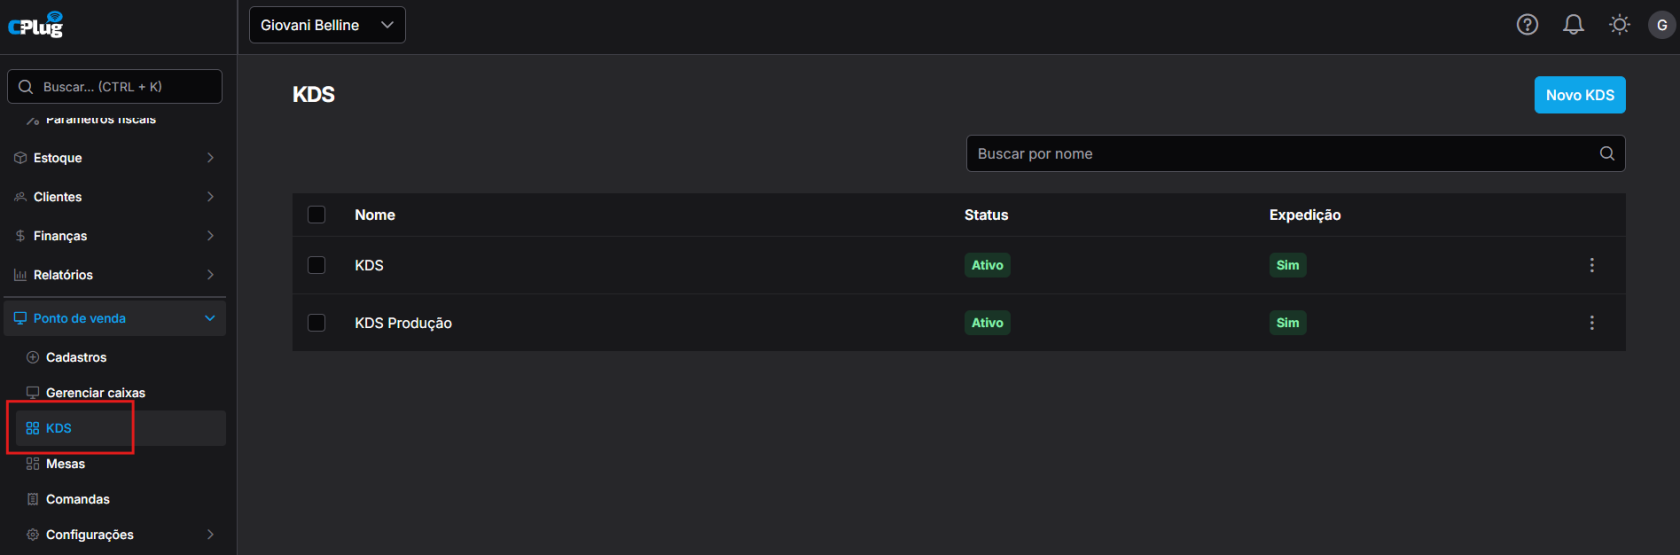Click the Finanças dollar icon

(x=20, y=236)
